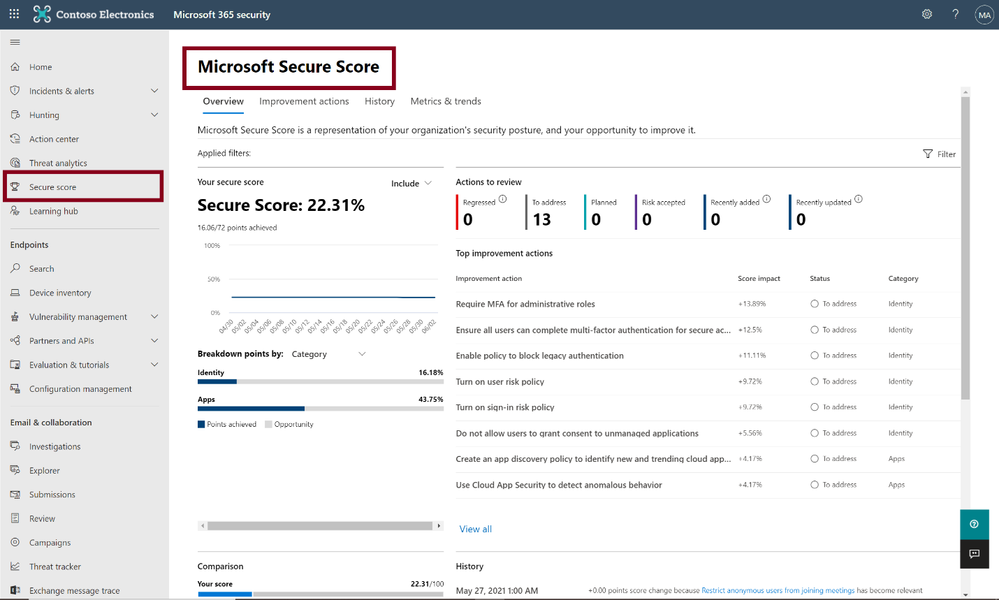999x600 pixels.
Task: Click the Exchange message trace icon
Action: point(15,590)
